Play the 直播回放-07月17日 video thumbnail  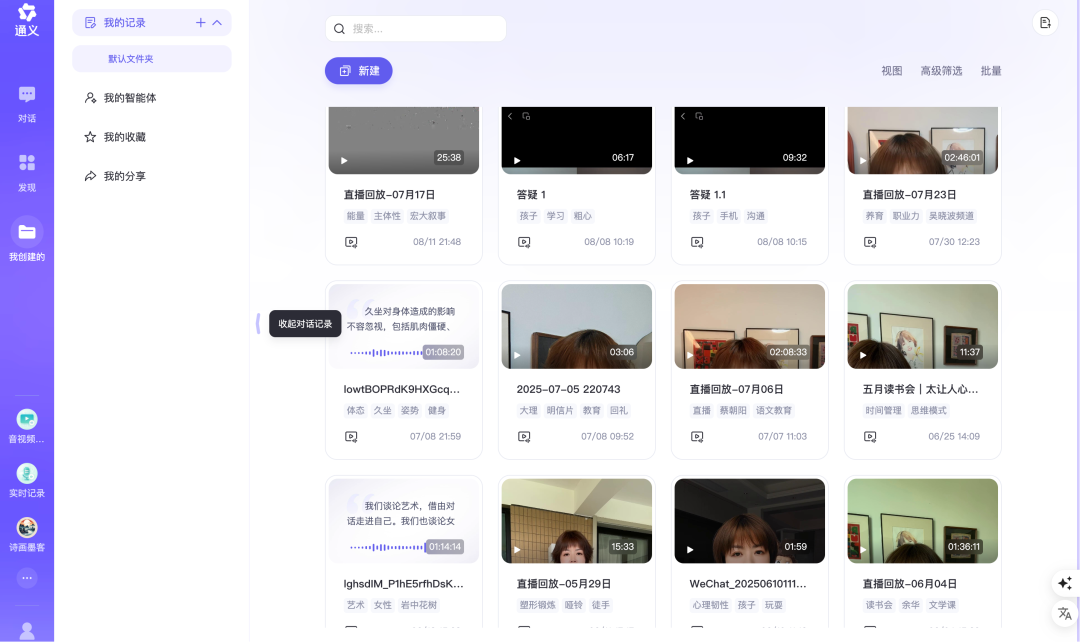pyautogui.click(x=404, y=141)
